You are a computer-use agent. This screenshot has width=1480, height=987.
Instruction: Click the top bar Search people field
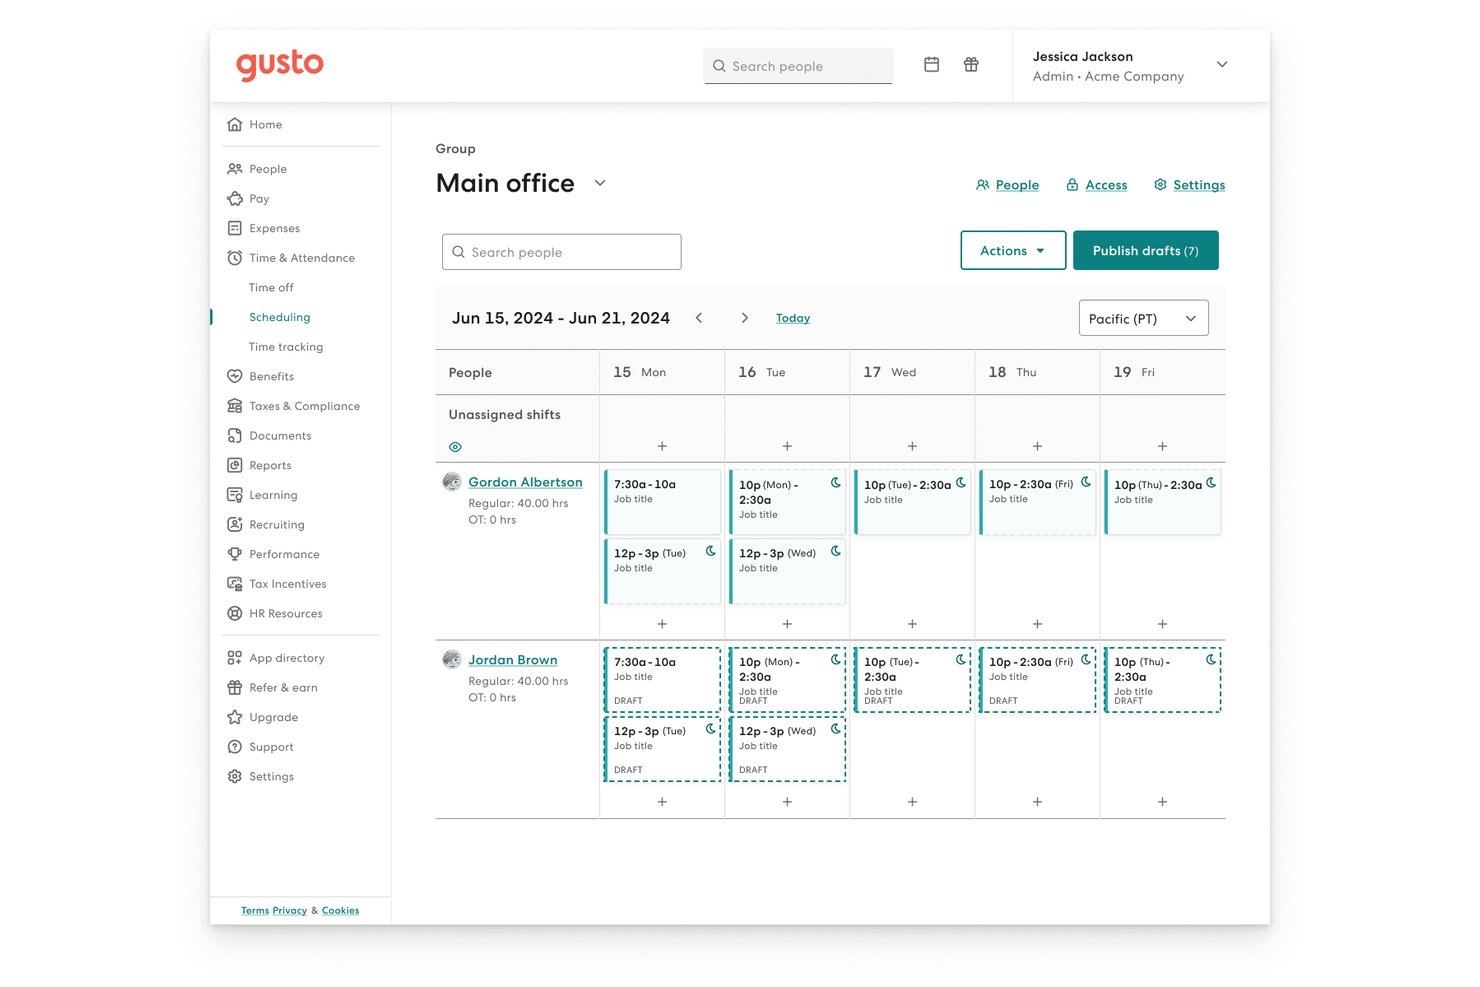[798, 66]
